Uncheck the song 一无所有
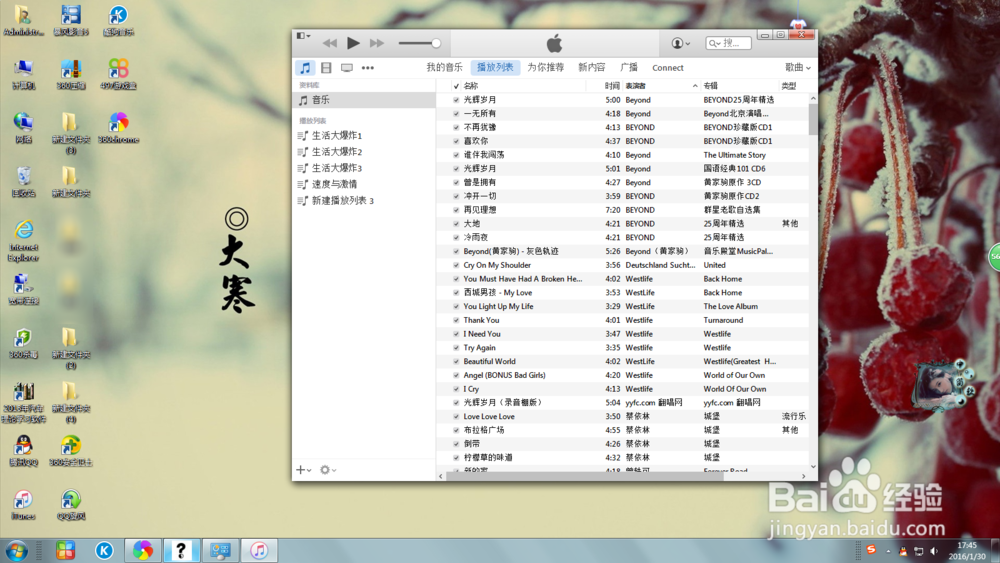 456,113
